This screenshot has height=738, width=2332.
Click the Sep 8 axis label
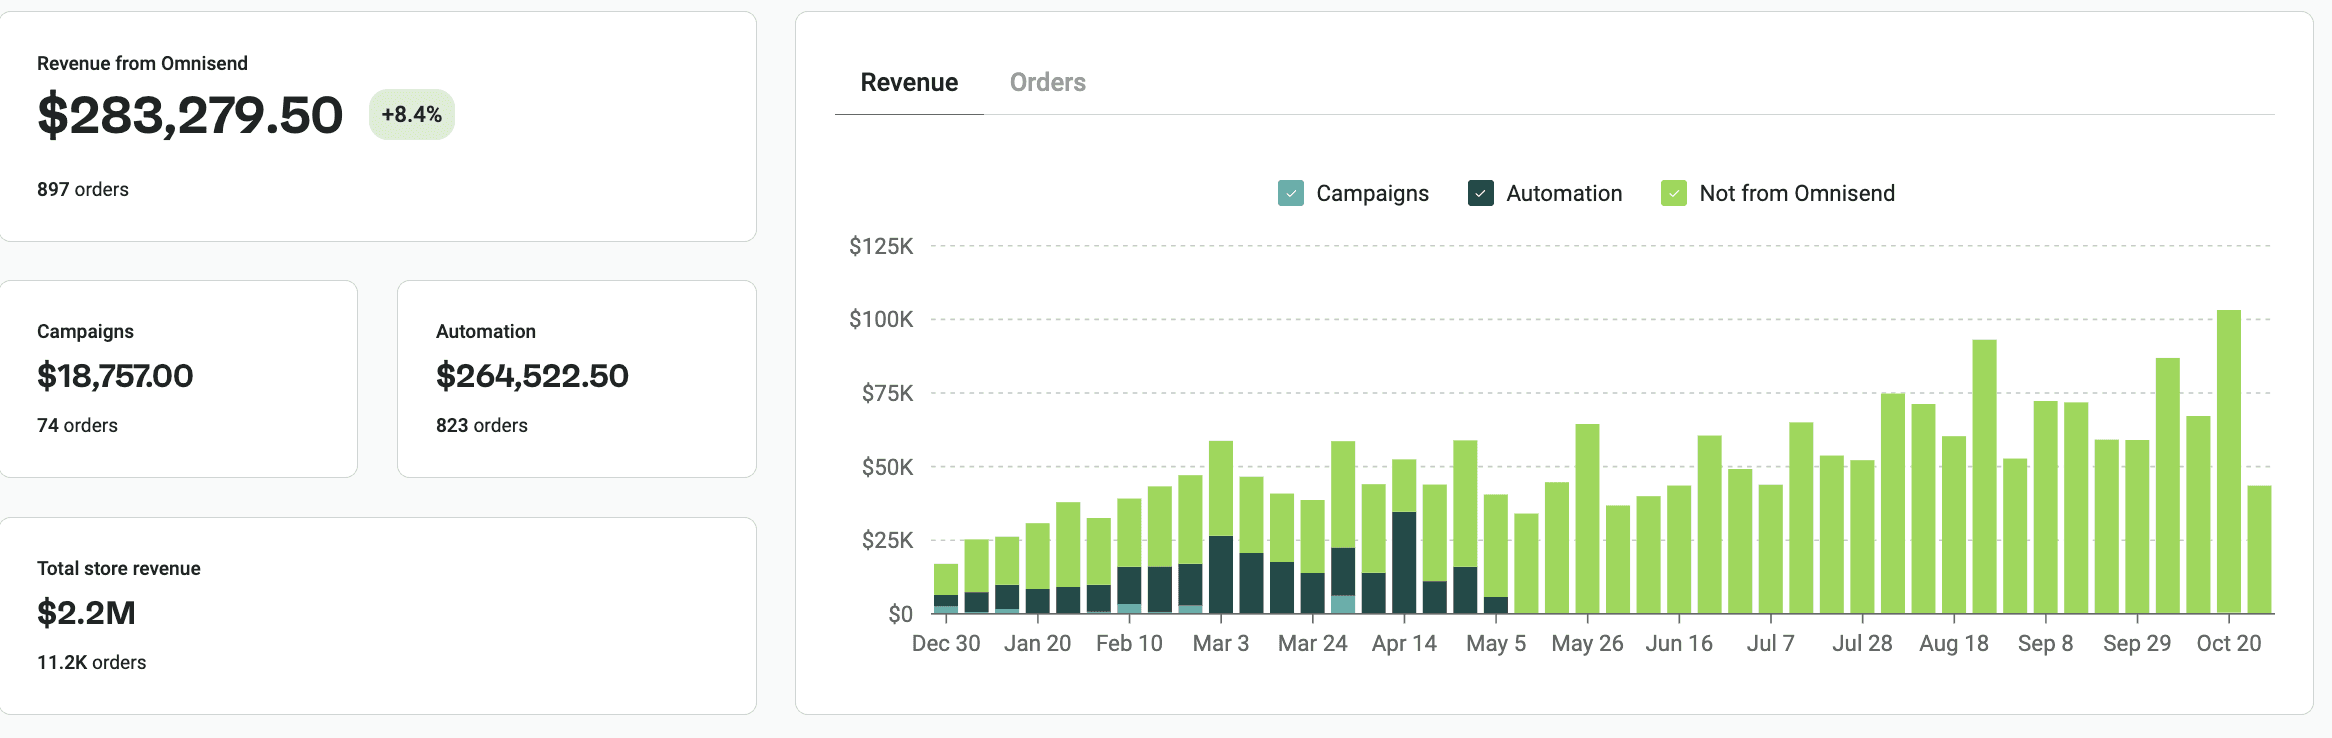(2045, 643)
